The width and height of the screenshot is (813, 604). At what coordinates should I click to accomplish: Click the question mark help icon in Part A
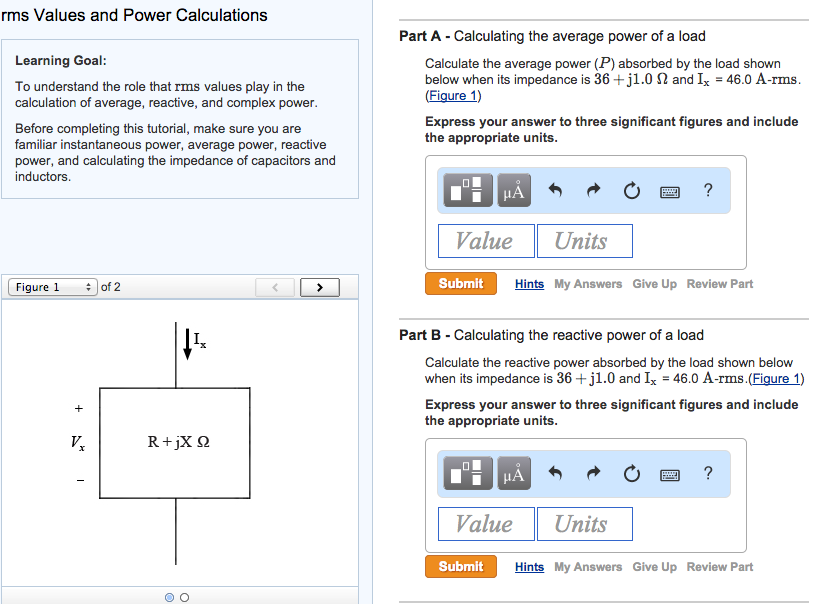pos(708,190)
